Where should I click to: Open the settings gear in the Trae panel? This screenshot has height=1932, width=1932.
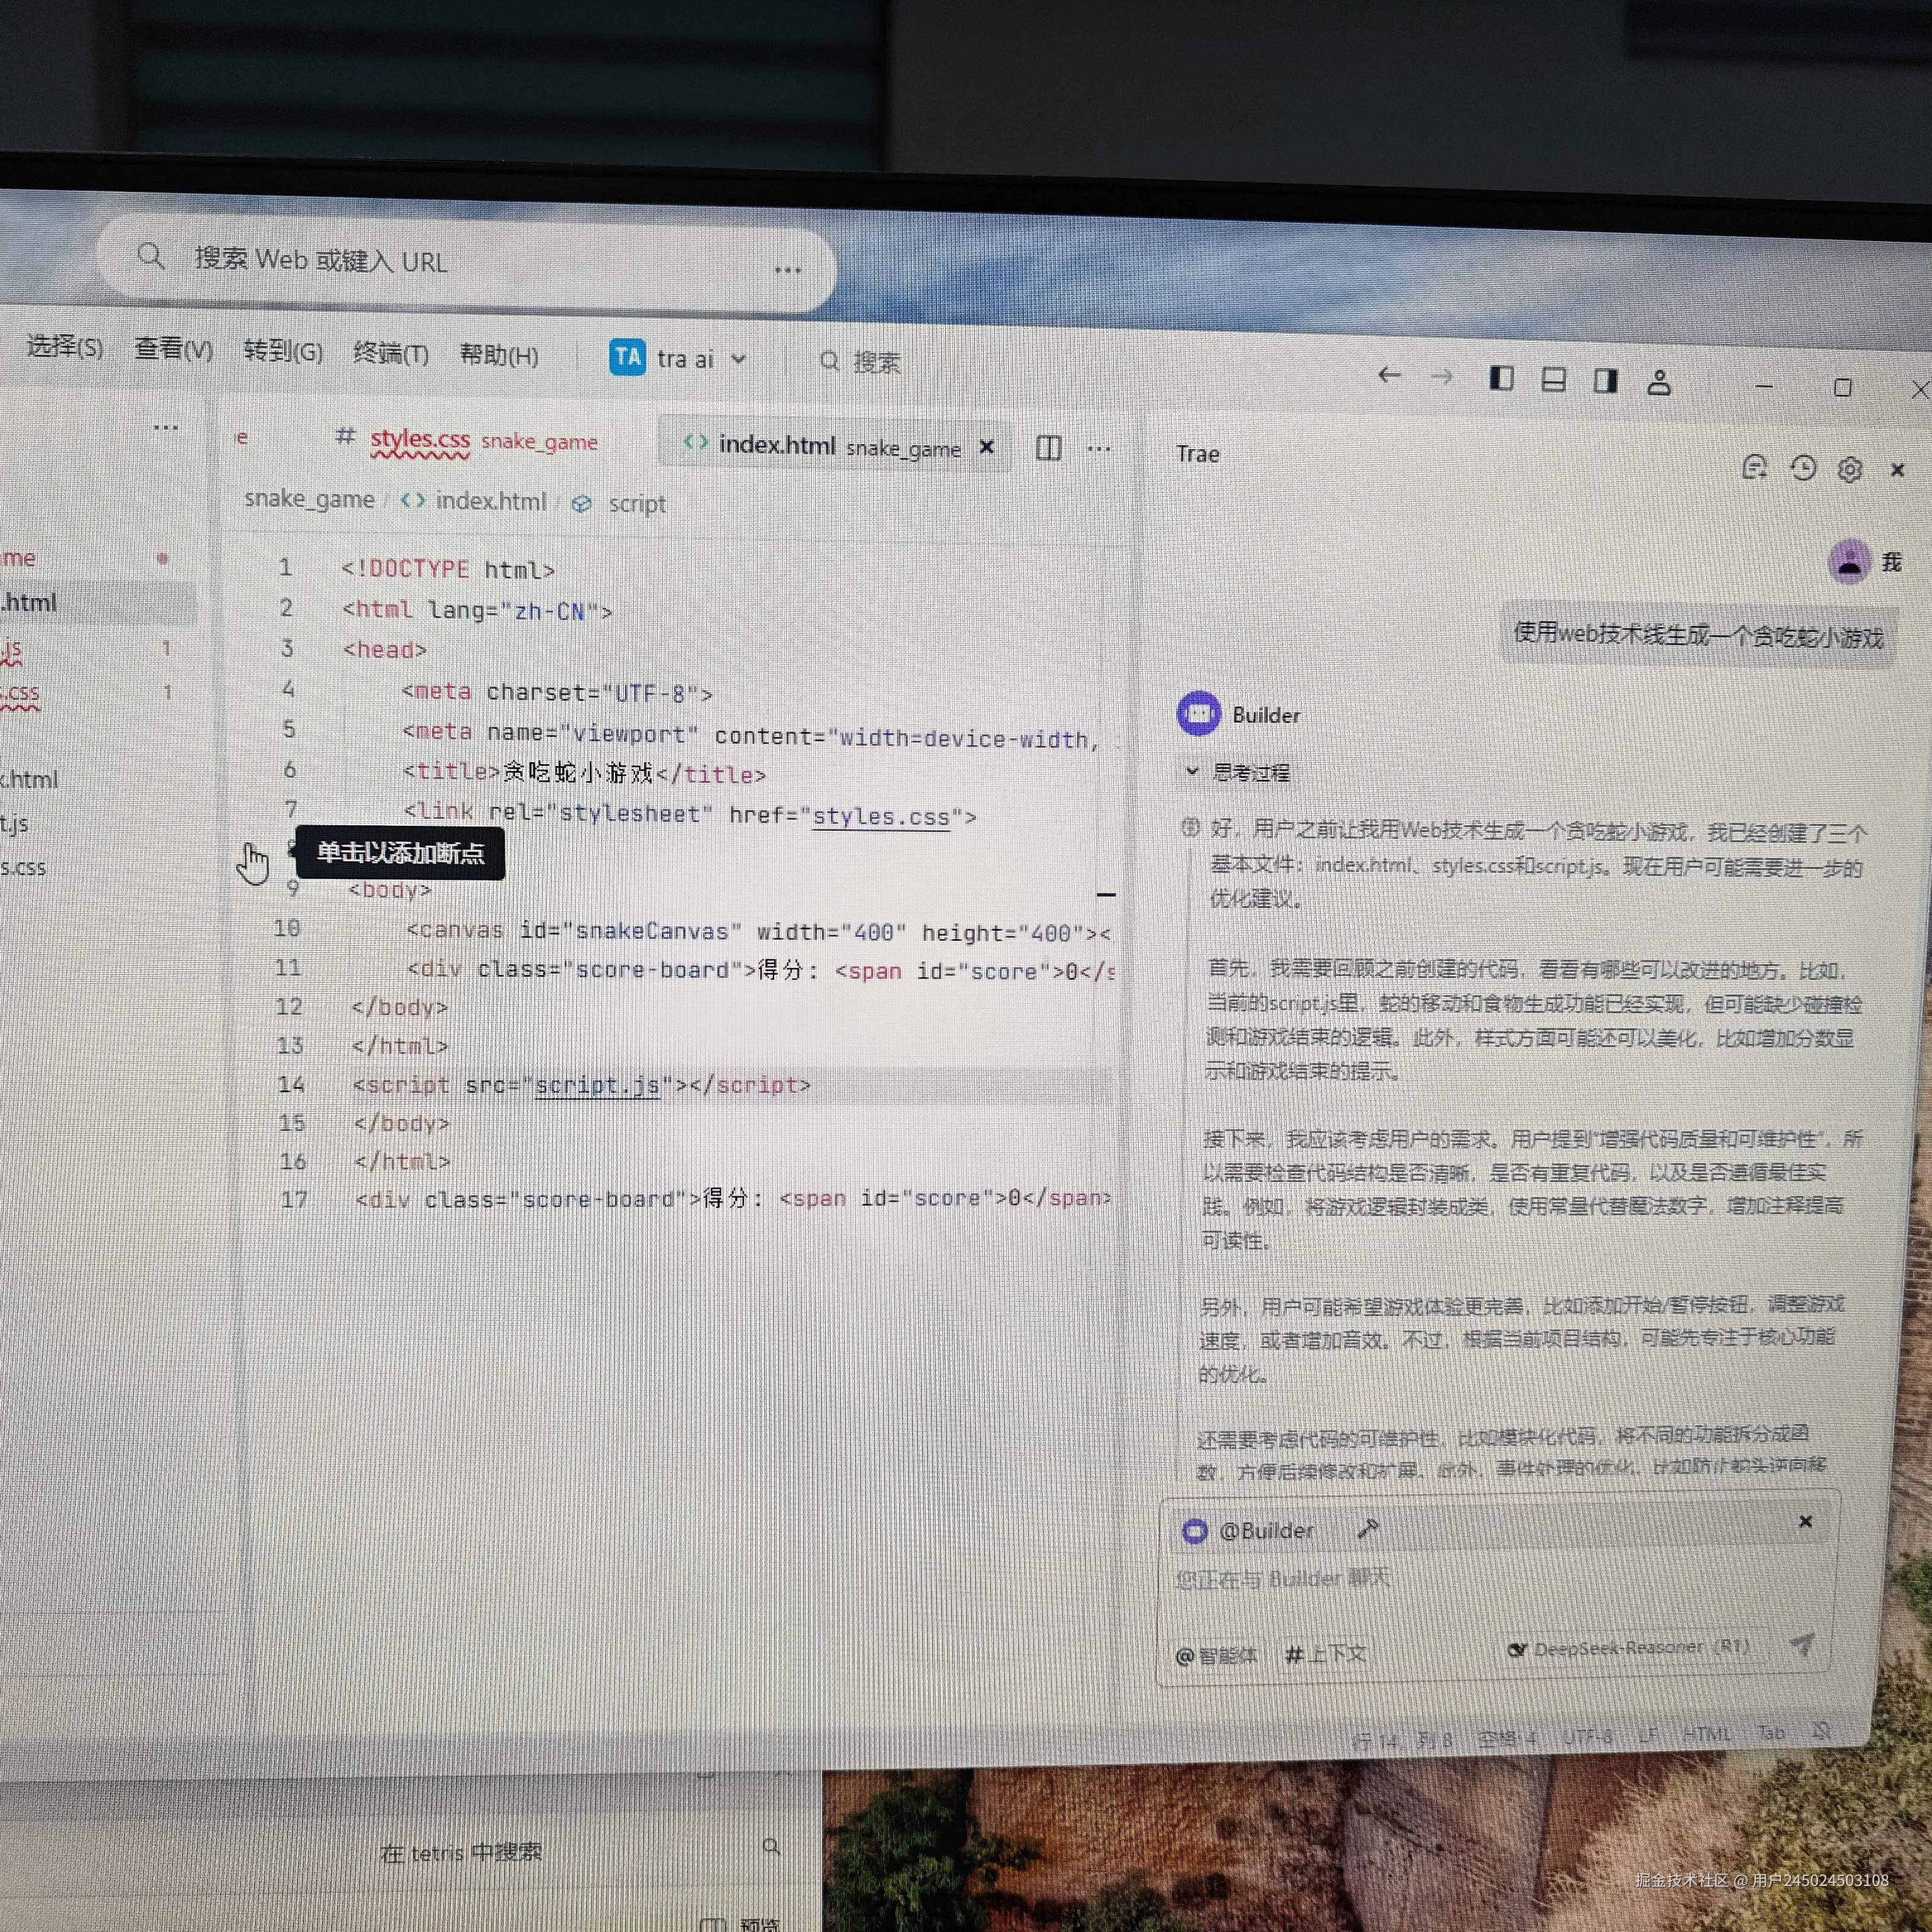[x=1851, y=469]
